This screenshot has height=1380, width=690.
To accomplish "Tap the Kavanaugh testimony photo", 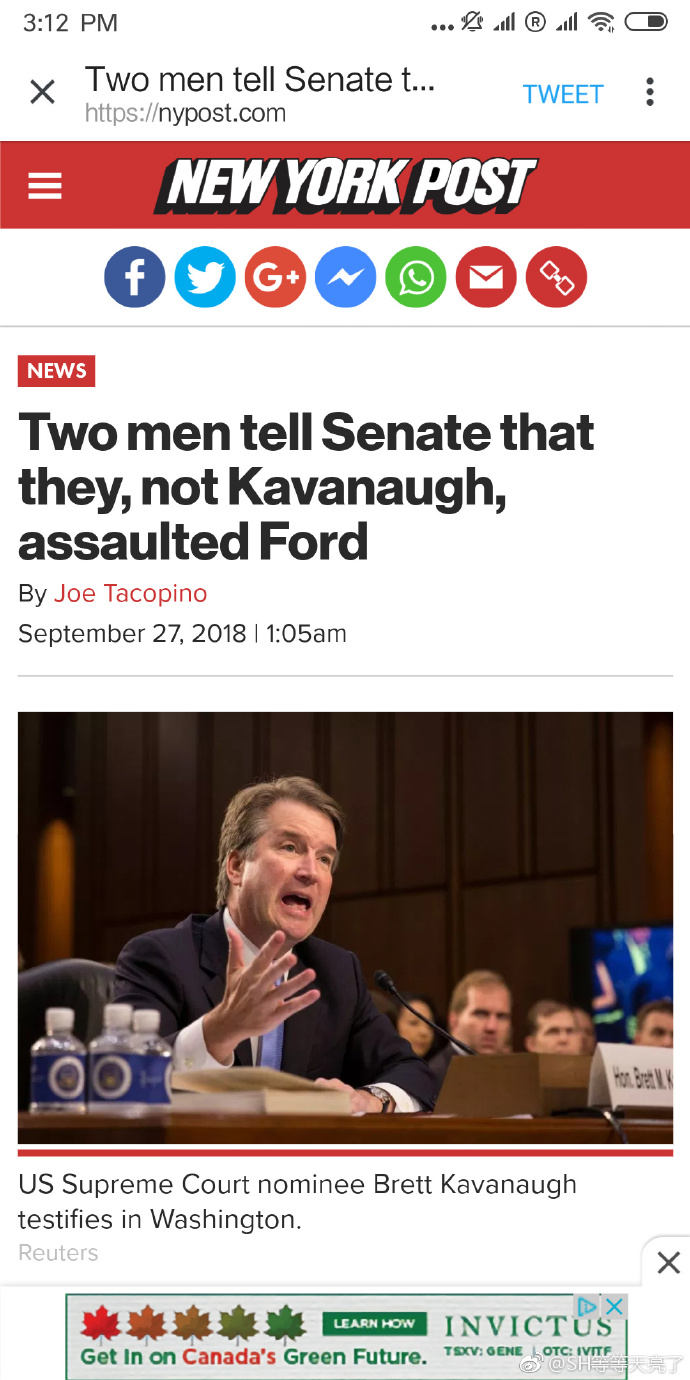I will coord(345,927).
